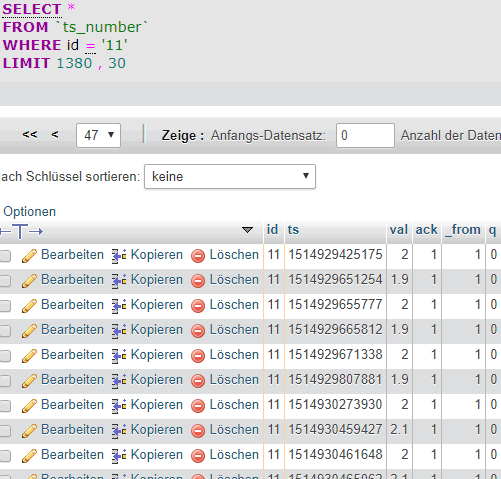Click pencil edit icon for row 1514929651254
Screen dimensions: 501x479
point(29,281)
